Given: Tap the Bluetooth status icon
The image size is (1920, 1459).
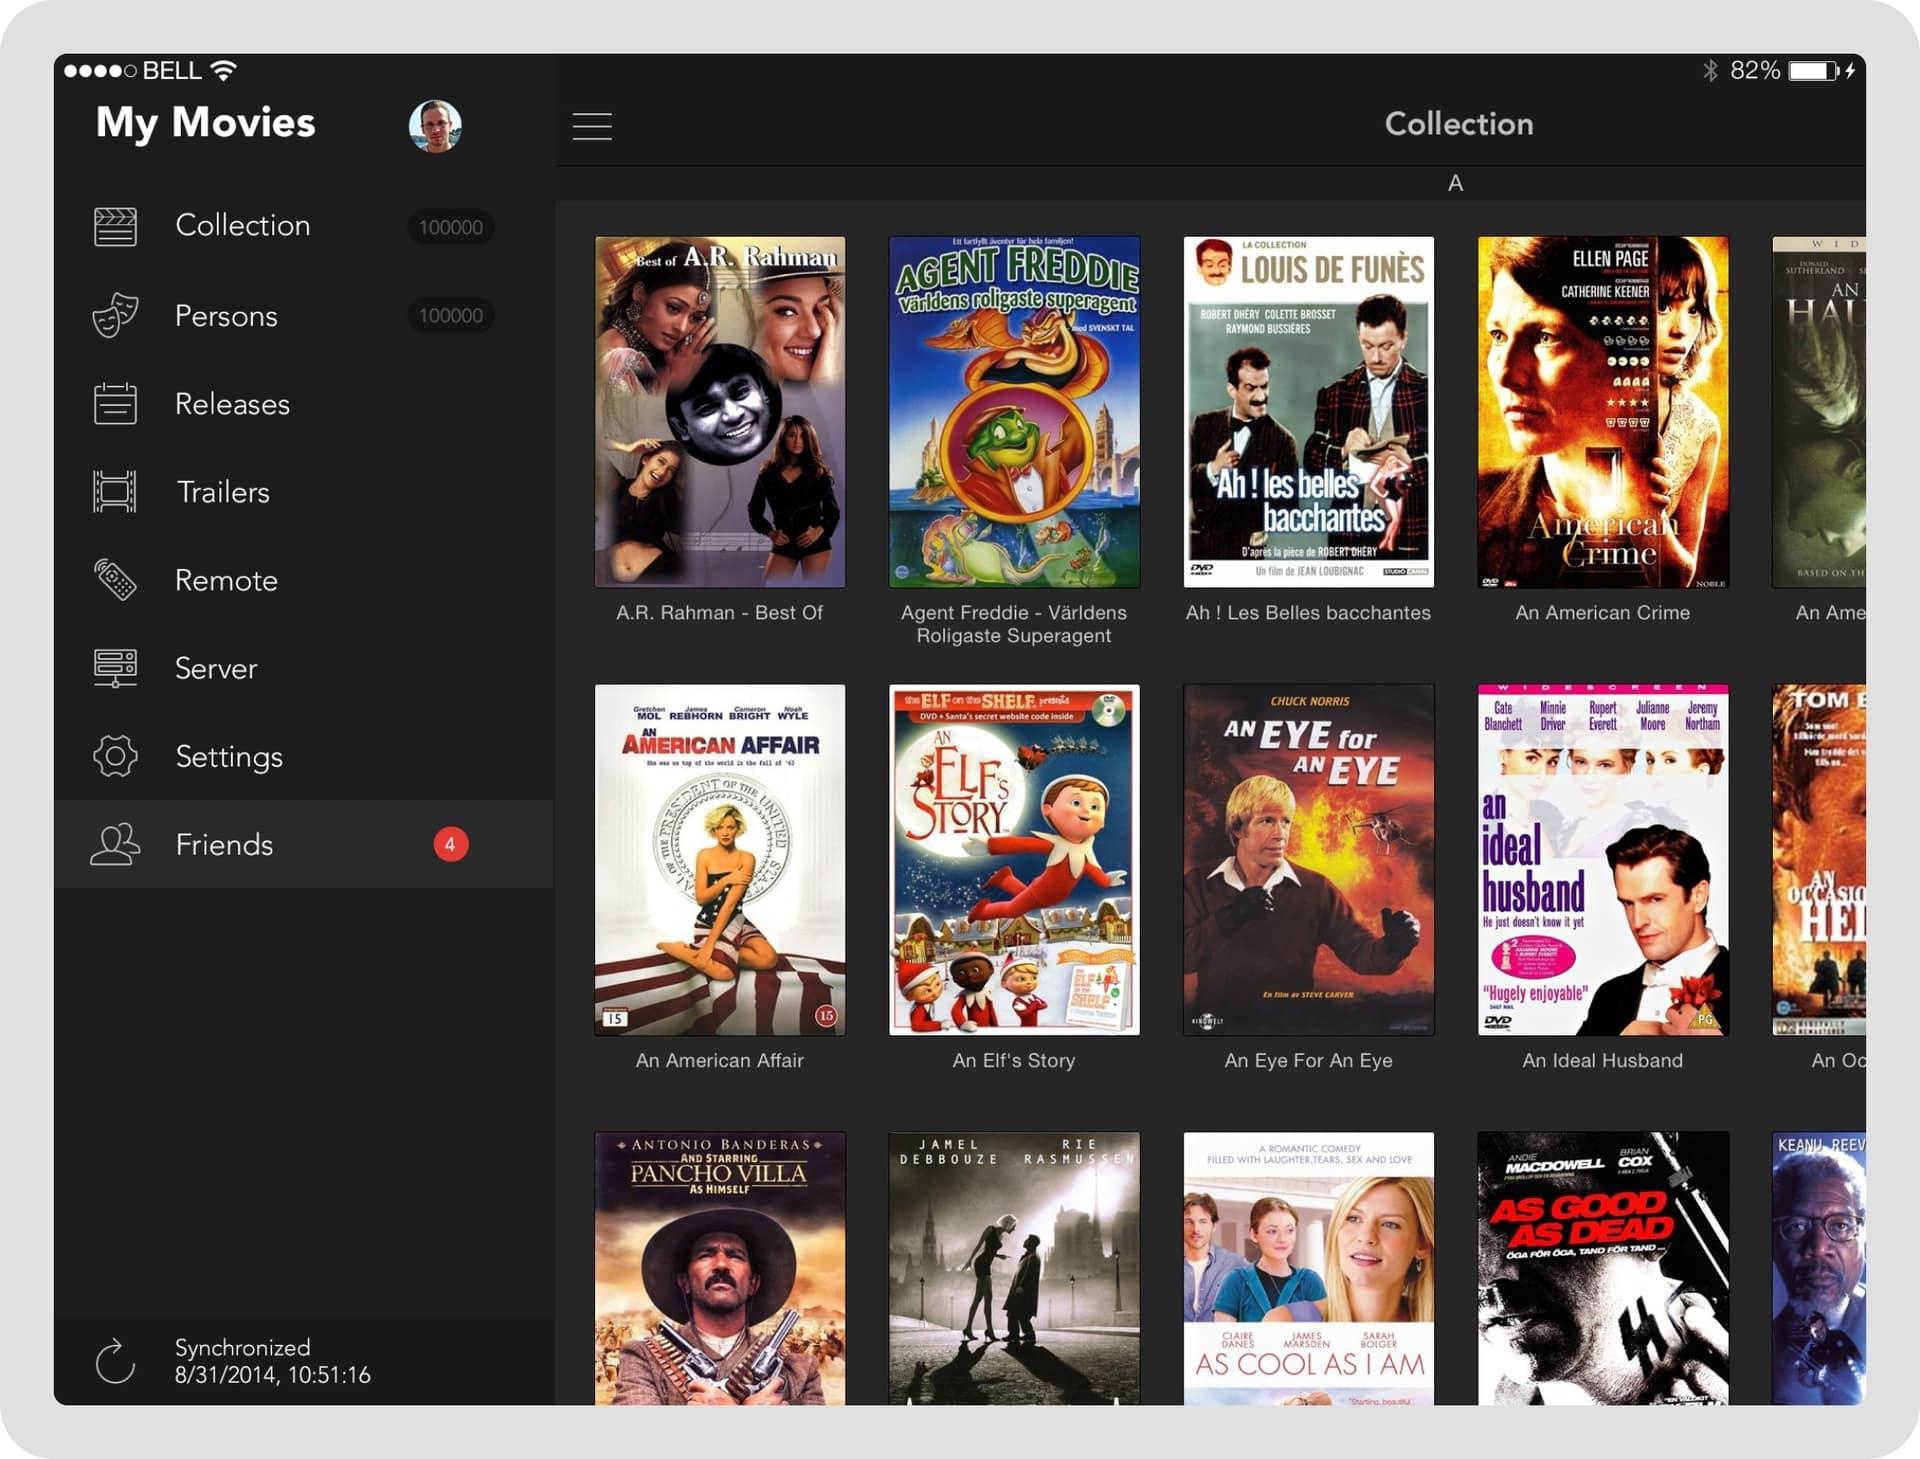Looking at the screenshot, I should pos(1710,70).
